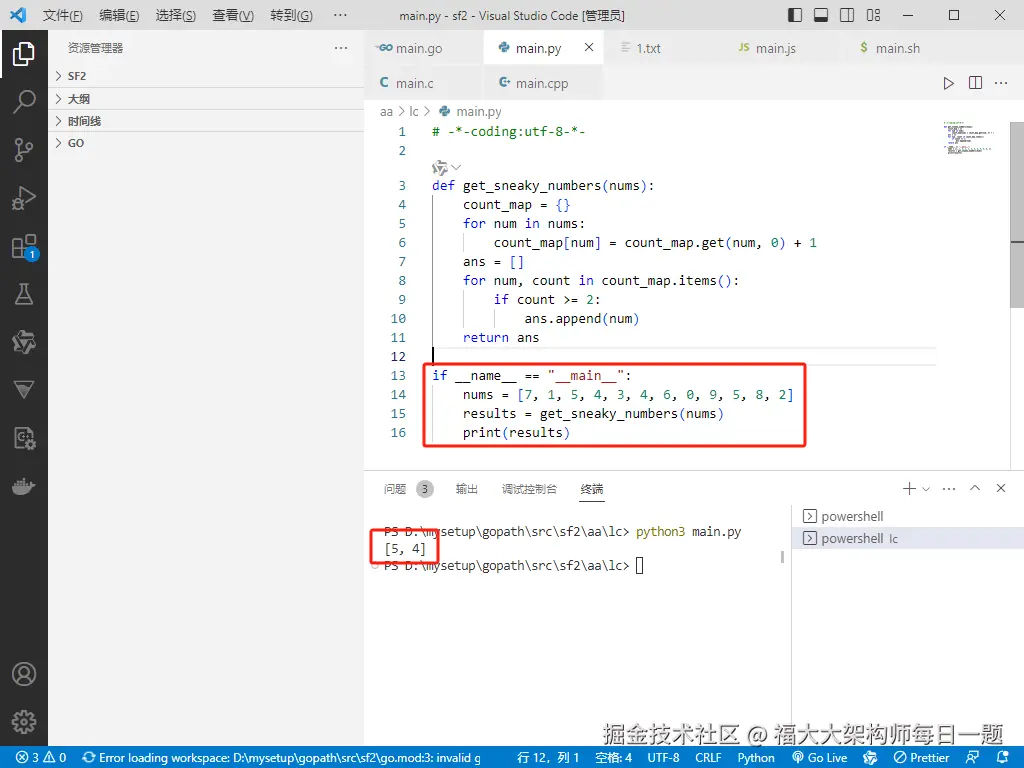Click the code lens icon above line 3
This screenshot has width=1024, height=768.
coord(440,168)
